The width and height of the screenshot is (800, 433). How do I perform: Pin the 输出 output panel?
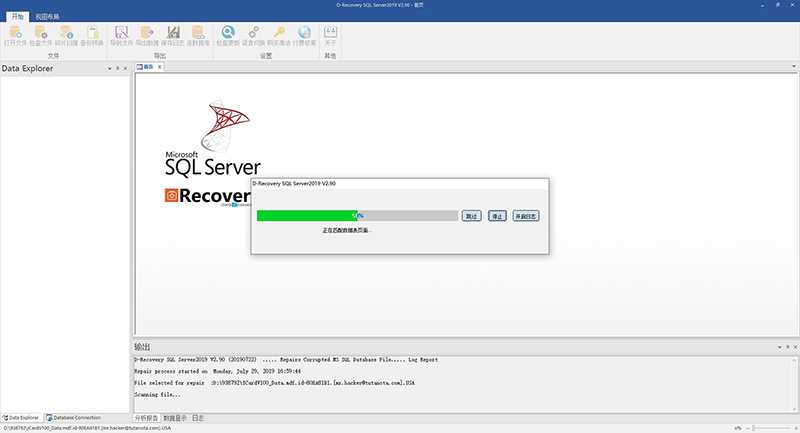pos(787,347)
